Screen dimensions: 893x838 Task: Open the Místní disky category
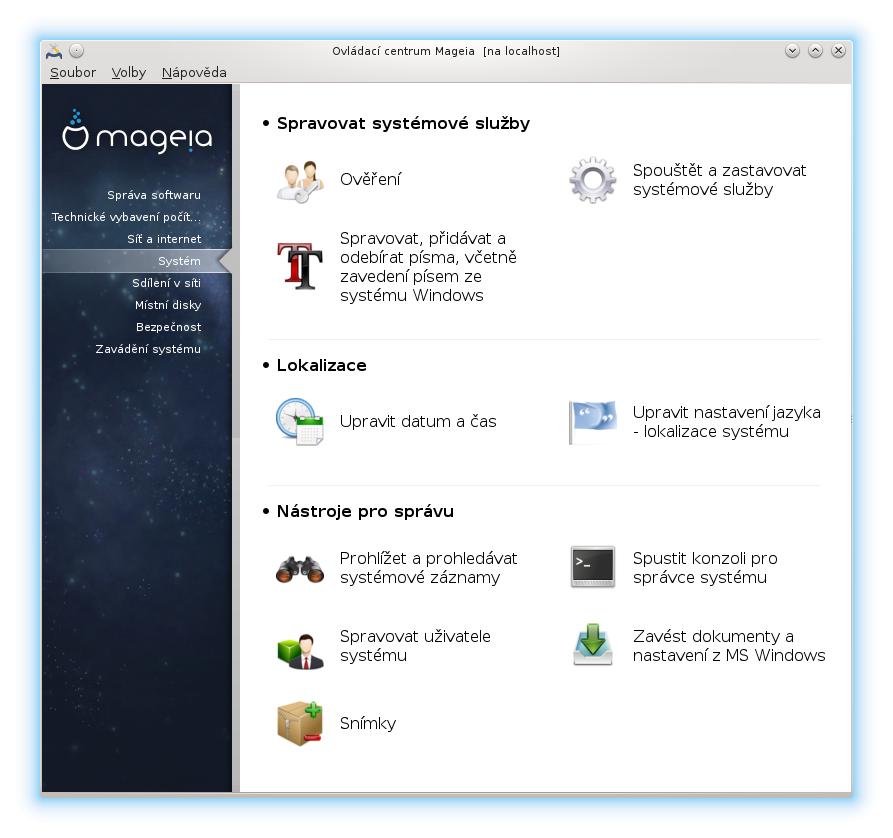[168, 305]
